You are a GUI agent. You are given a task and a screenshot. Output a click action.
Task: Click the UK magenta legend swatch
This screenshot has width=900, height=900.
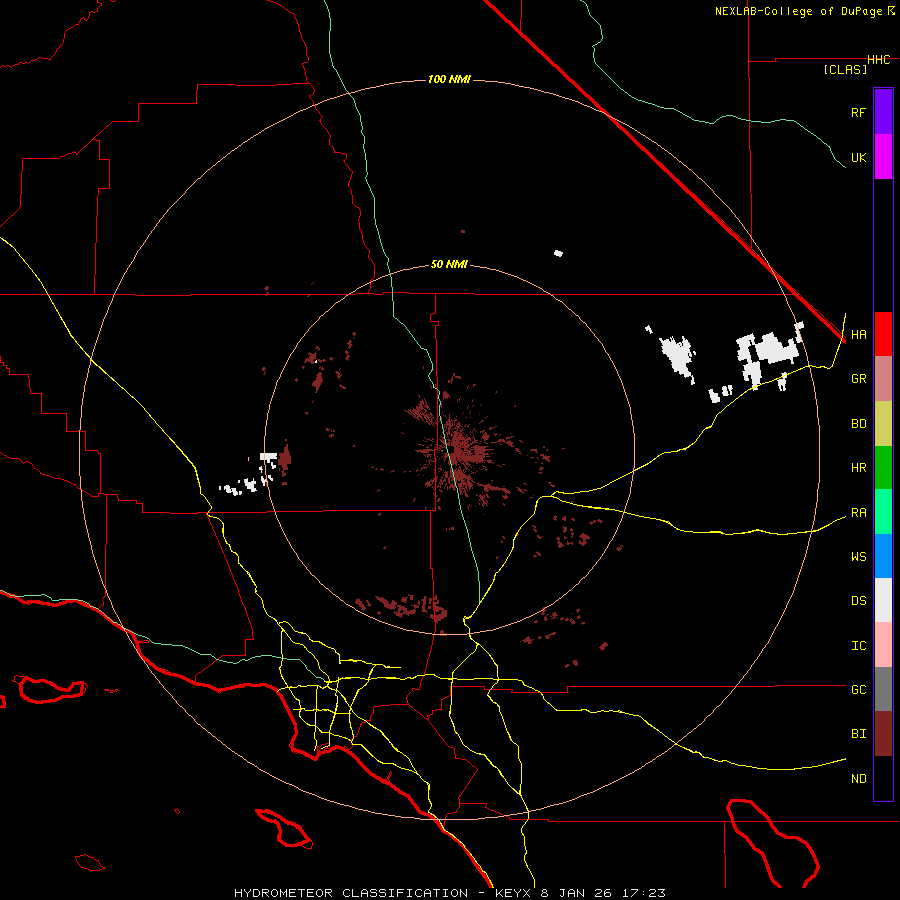883,157
